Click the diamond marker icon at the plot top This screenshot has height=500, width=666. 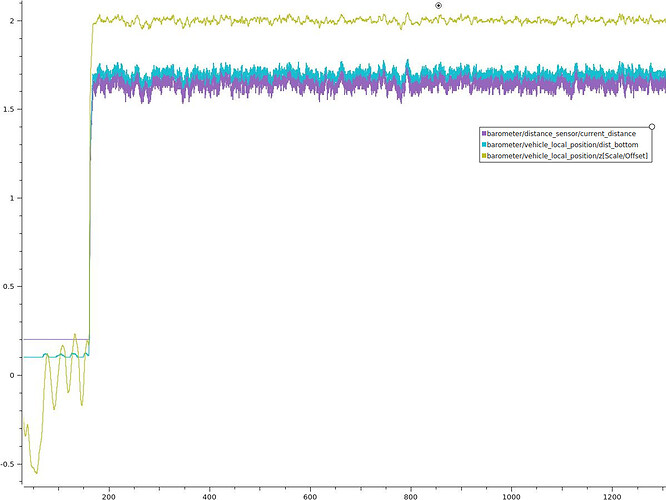[438, 6]
